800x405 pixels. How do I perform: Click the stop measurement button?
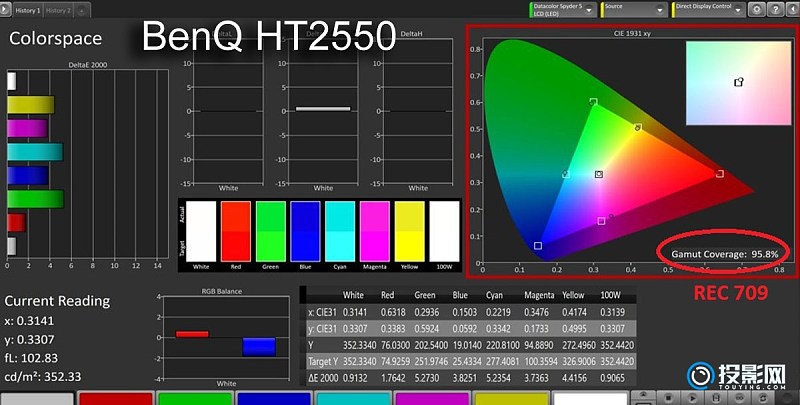(667, 397)
